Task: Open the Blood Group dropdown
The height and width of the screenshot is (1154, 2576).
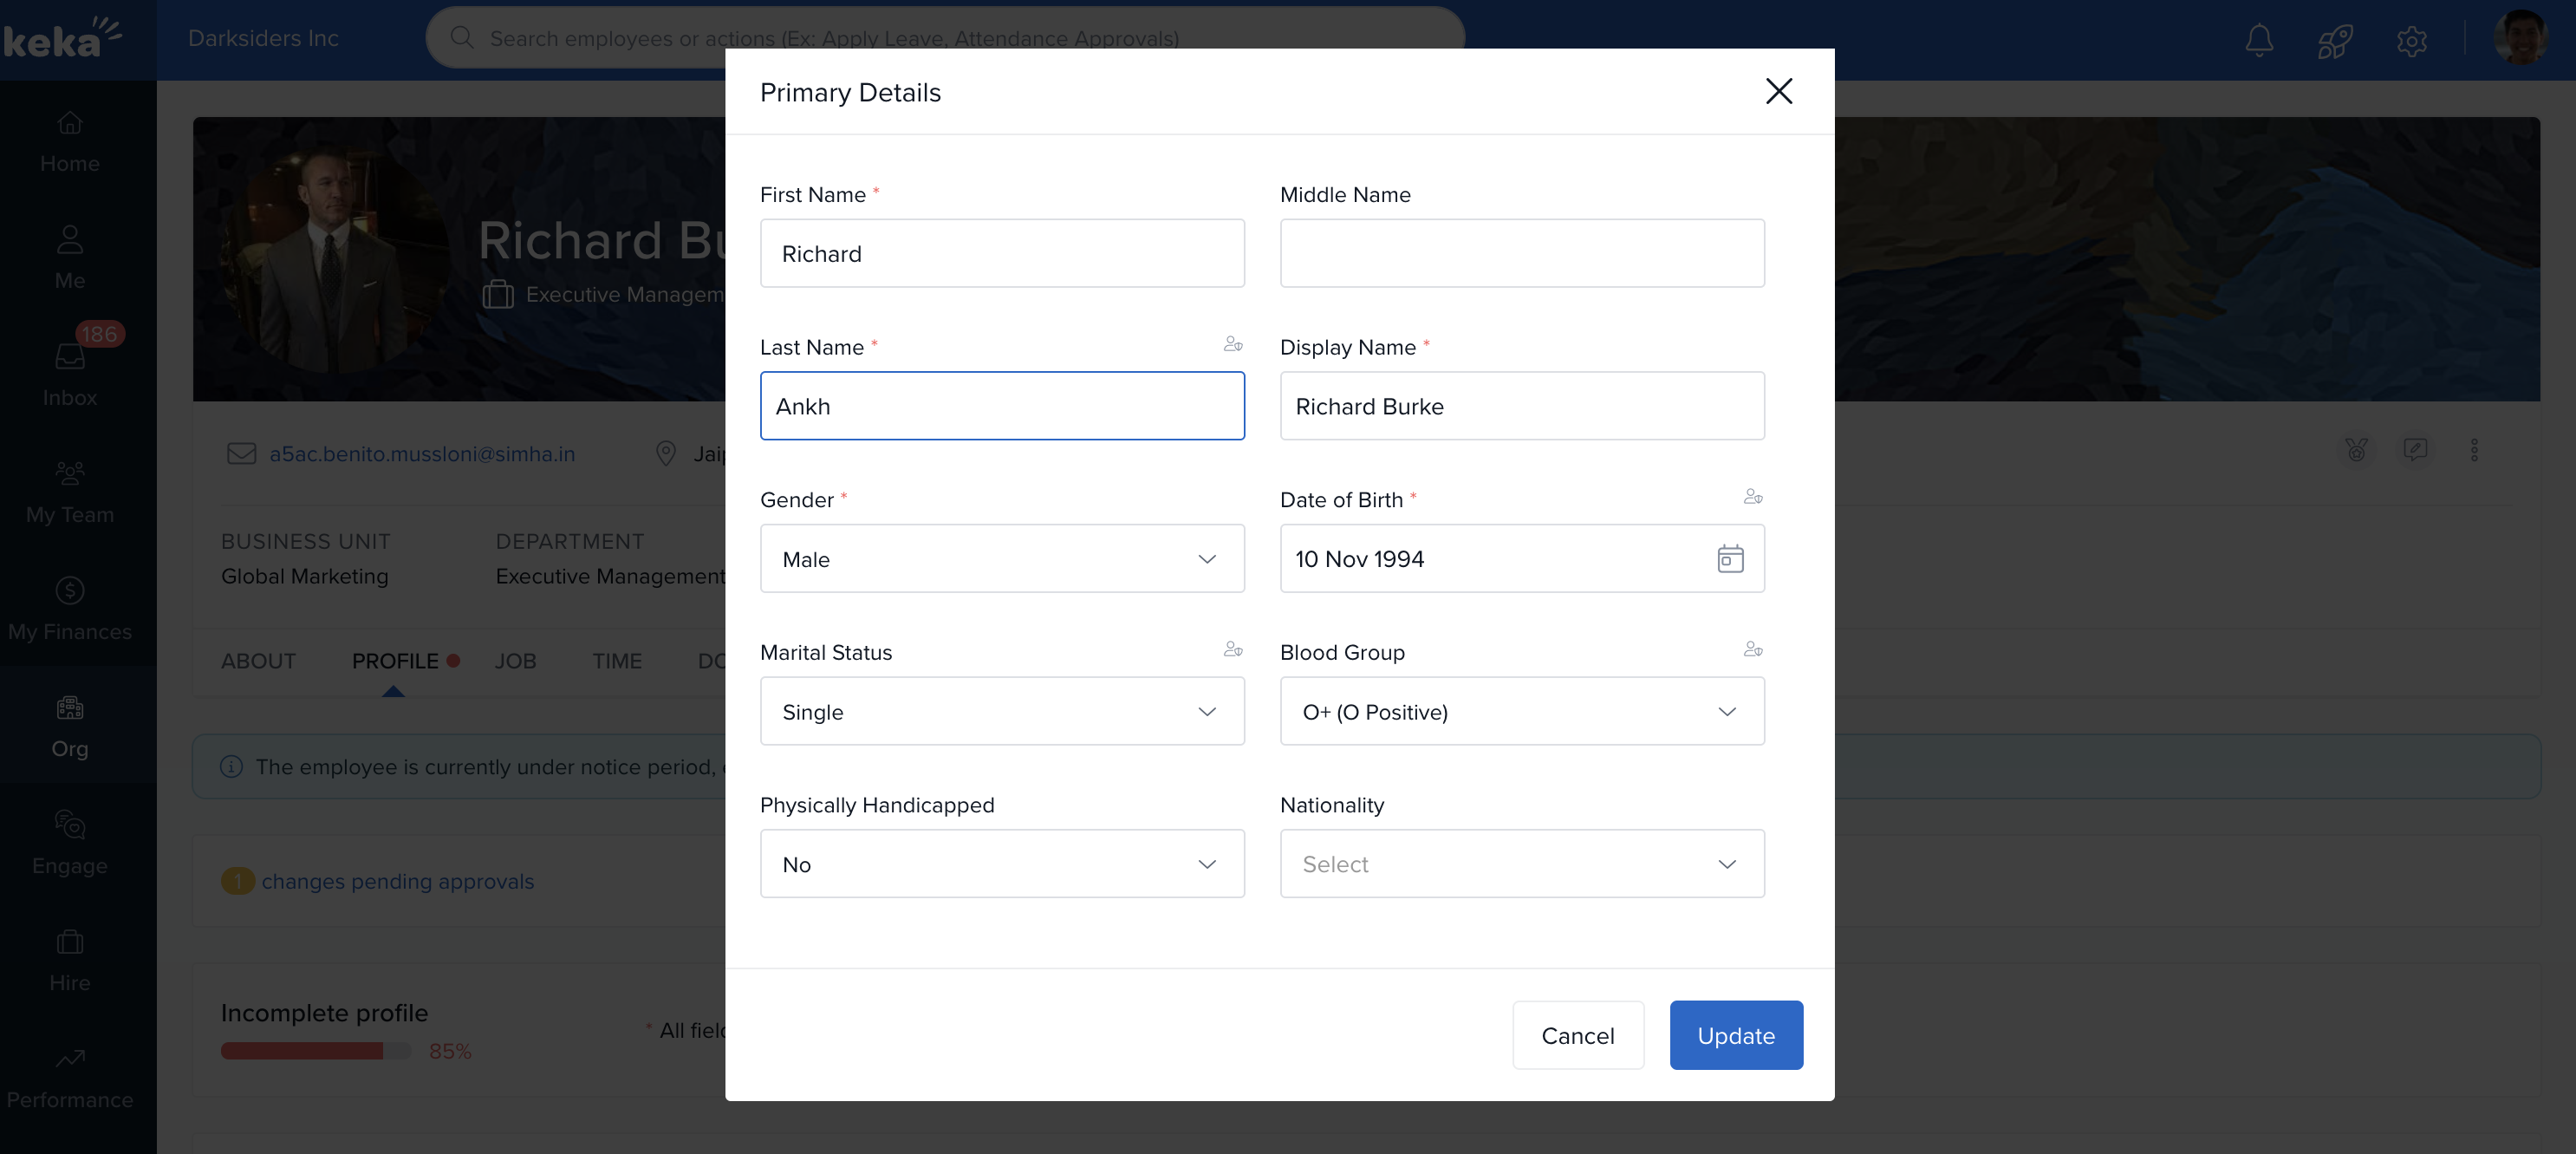Action: pyautogui.click(x=1521, y=711)
